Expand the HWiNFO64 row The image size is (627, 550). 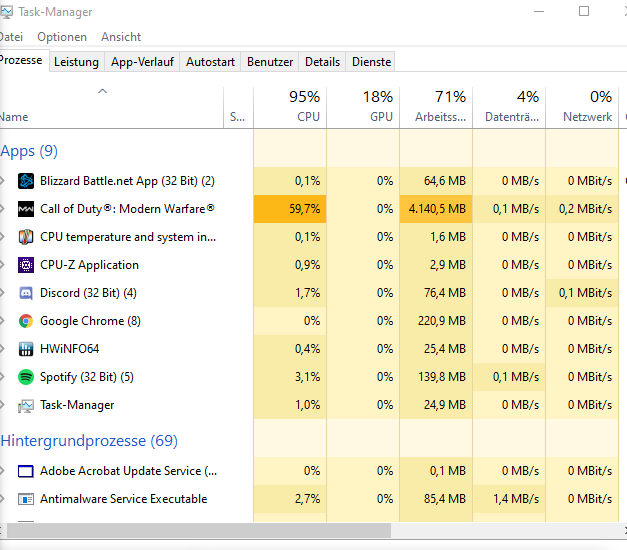coord(2,349)
